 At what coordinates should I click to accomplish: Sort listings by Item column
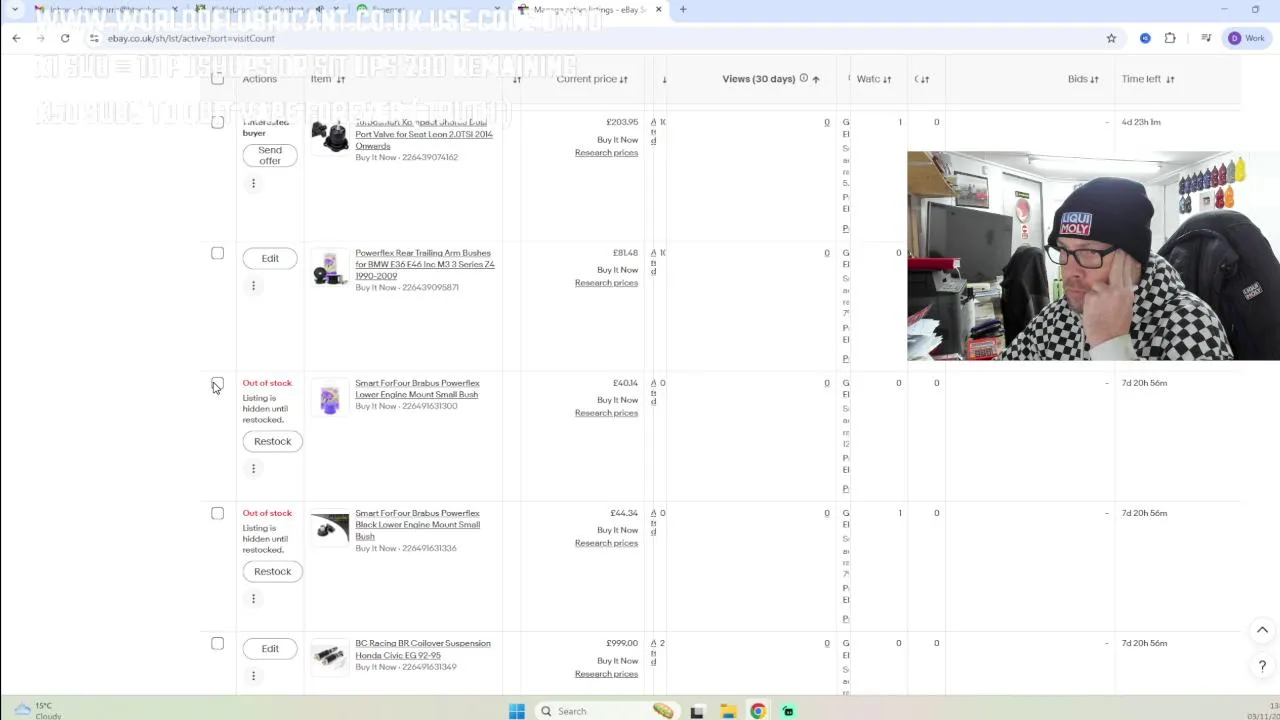[328, 79]
